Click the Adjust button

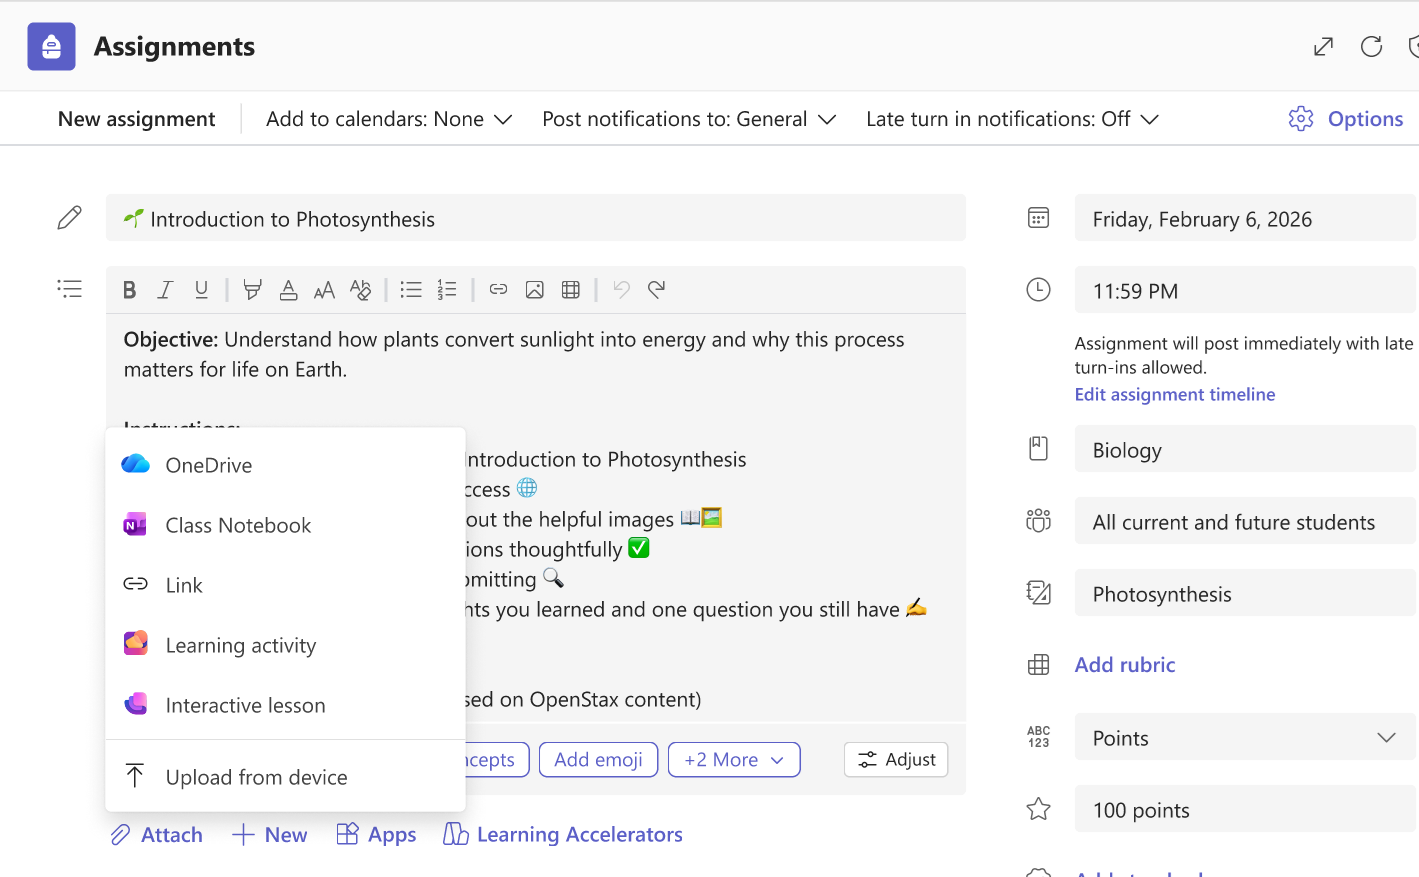coord(896,760)
